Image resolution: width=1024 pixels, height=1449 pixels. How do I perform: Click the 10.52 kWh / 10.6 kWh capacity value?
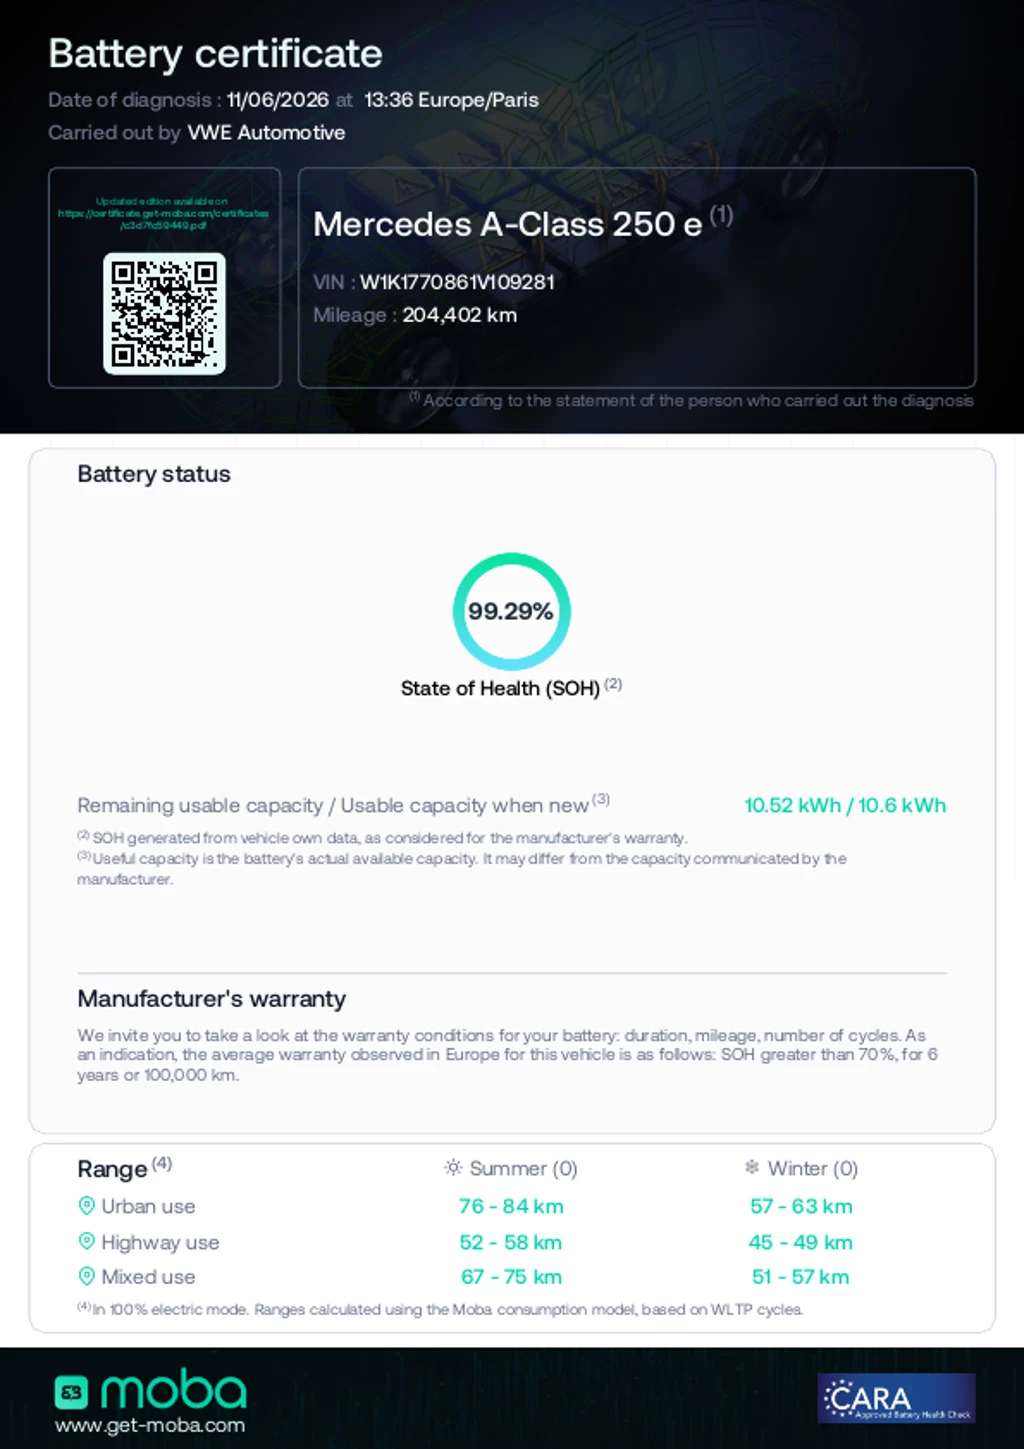click(845, 805)
